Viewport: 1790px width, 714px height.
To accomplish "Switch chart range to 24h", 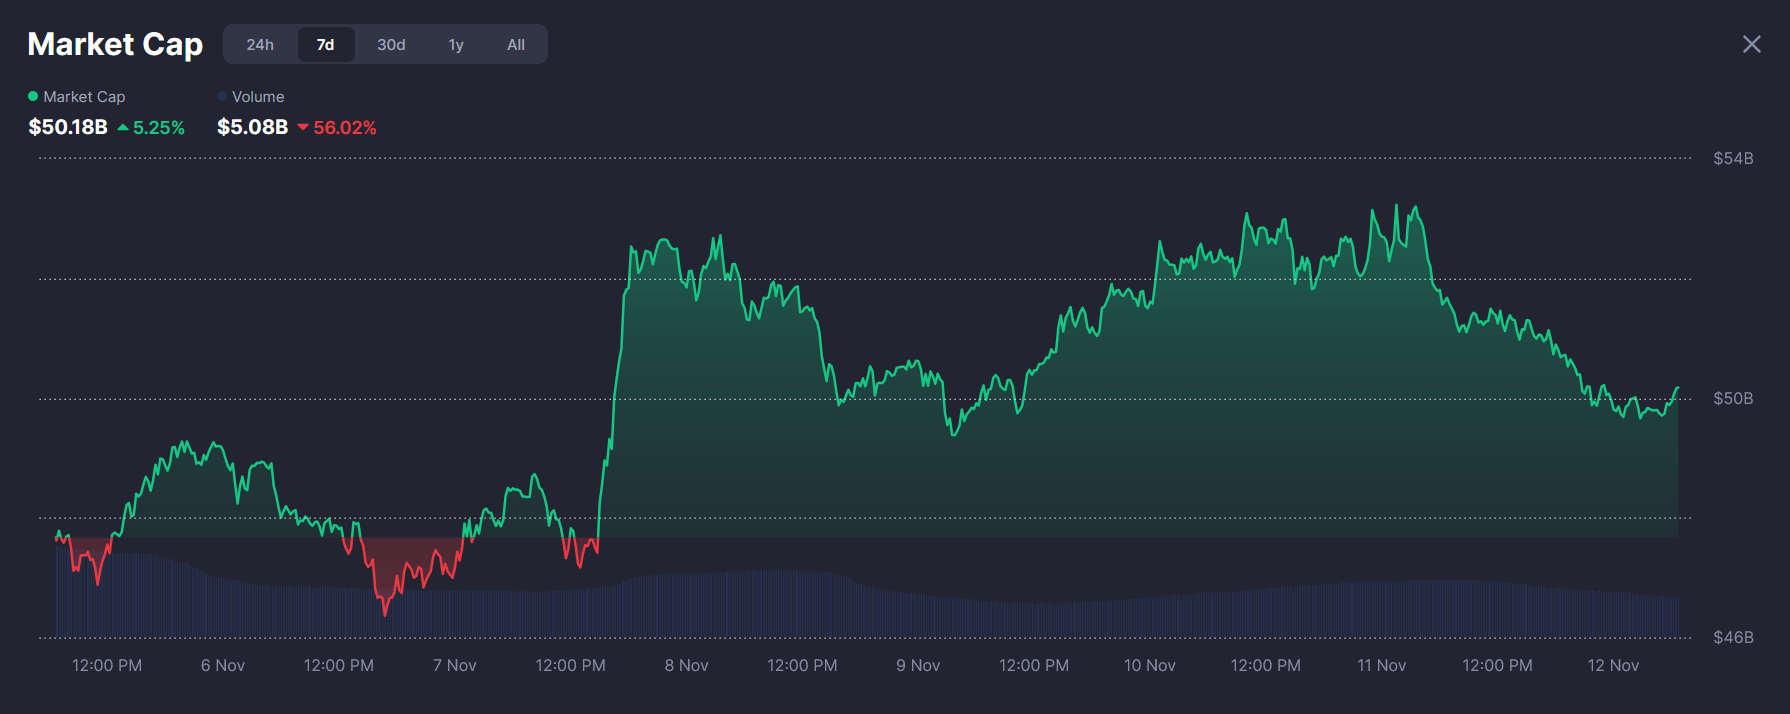I will click(260, 44).
